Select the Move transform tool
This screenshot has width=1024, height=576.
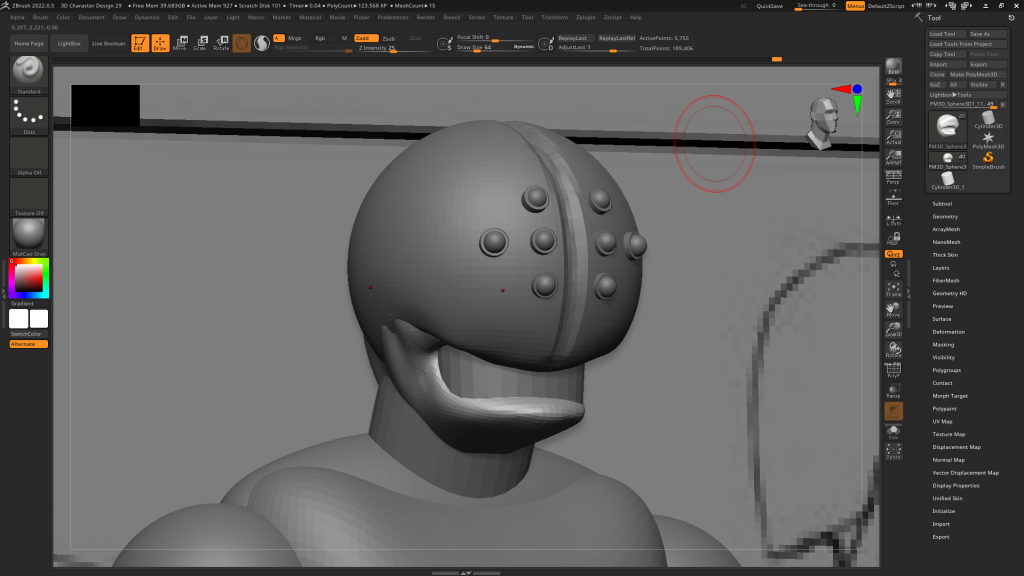tap(180, 43)
